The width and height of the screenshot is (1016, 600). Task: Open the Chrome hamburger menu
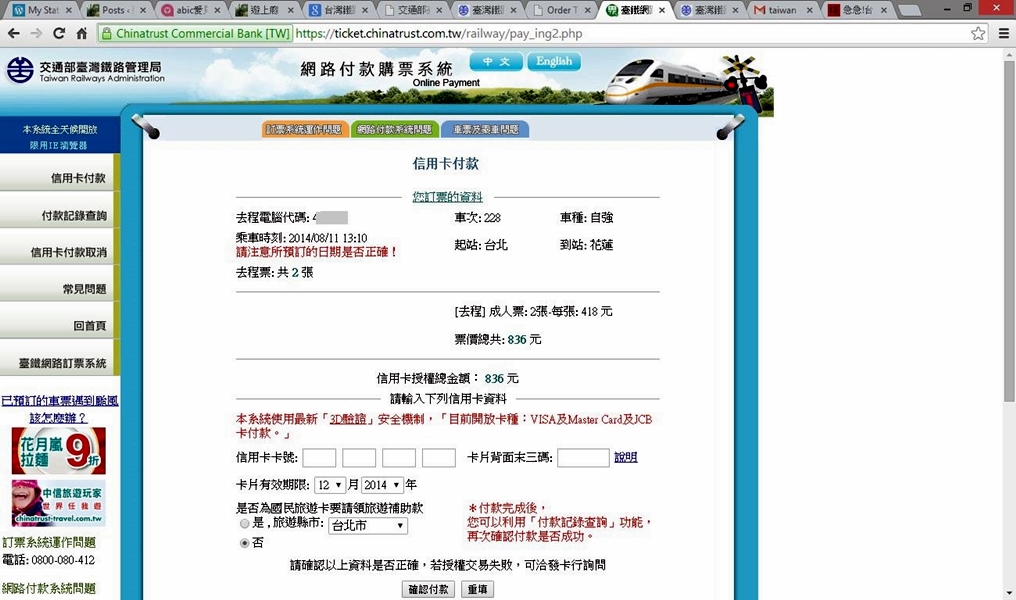(x=1002, y=33)
